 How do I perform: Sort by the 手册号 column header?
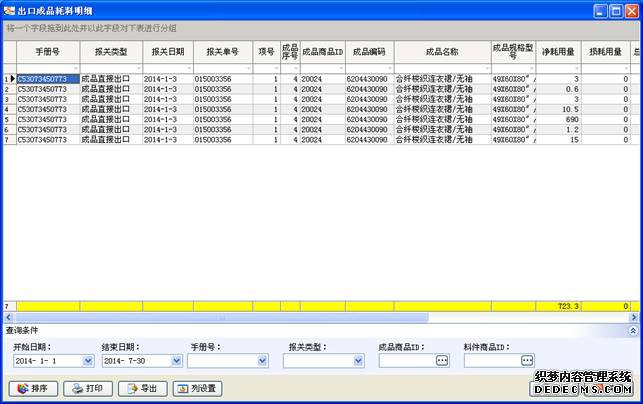(47, 51)
